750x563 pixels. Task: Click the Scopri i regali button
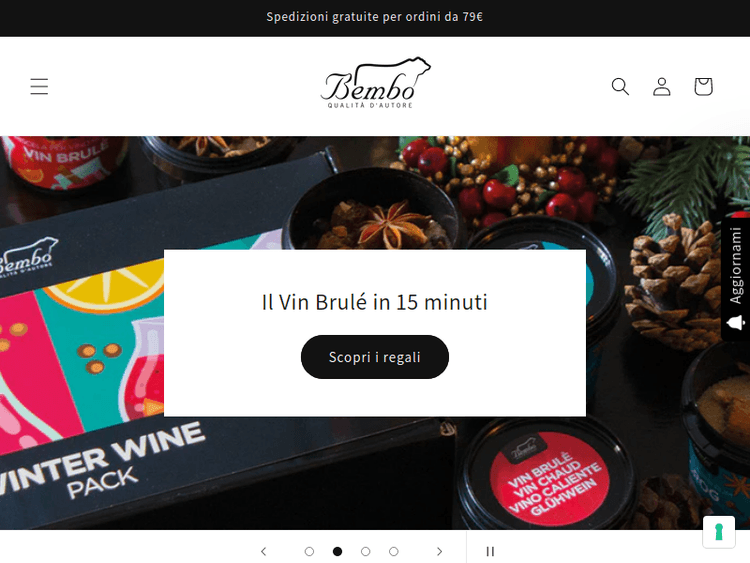(375, 357)
